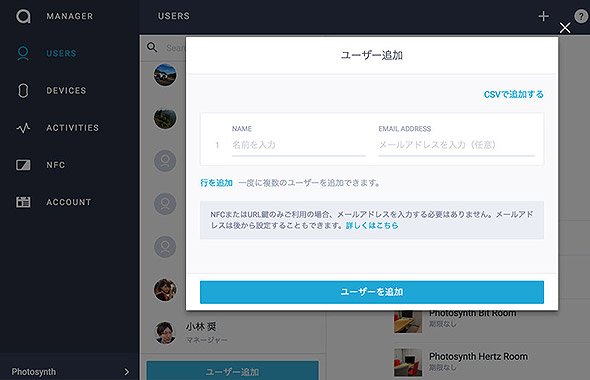Viewport: 590px width, 380px height.
Task: Click the search magnifier icon
Action: coord(152,47)
